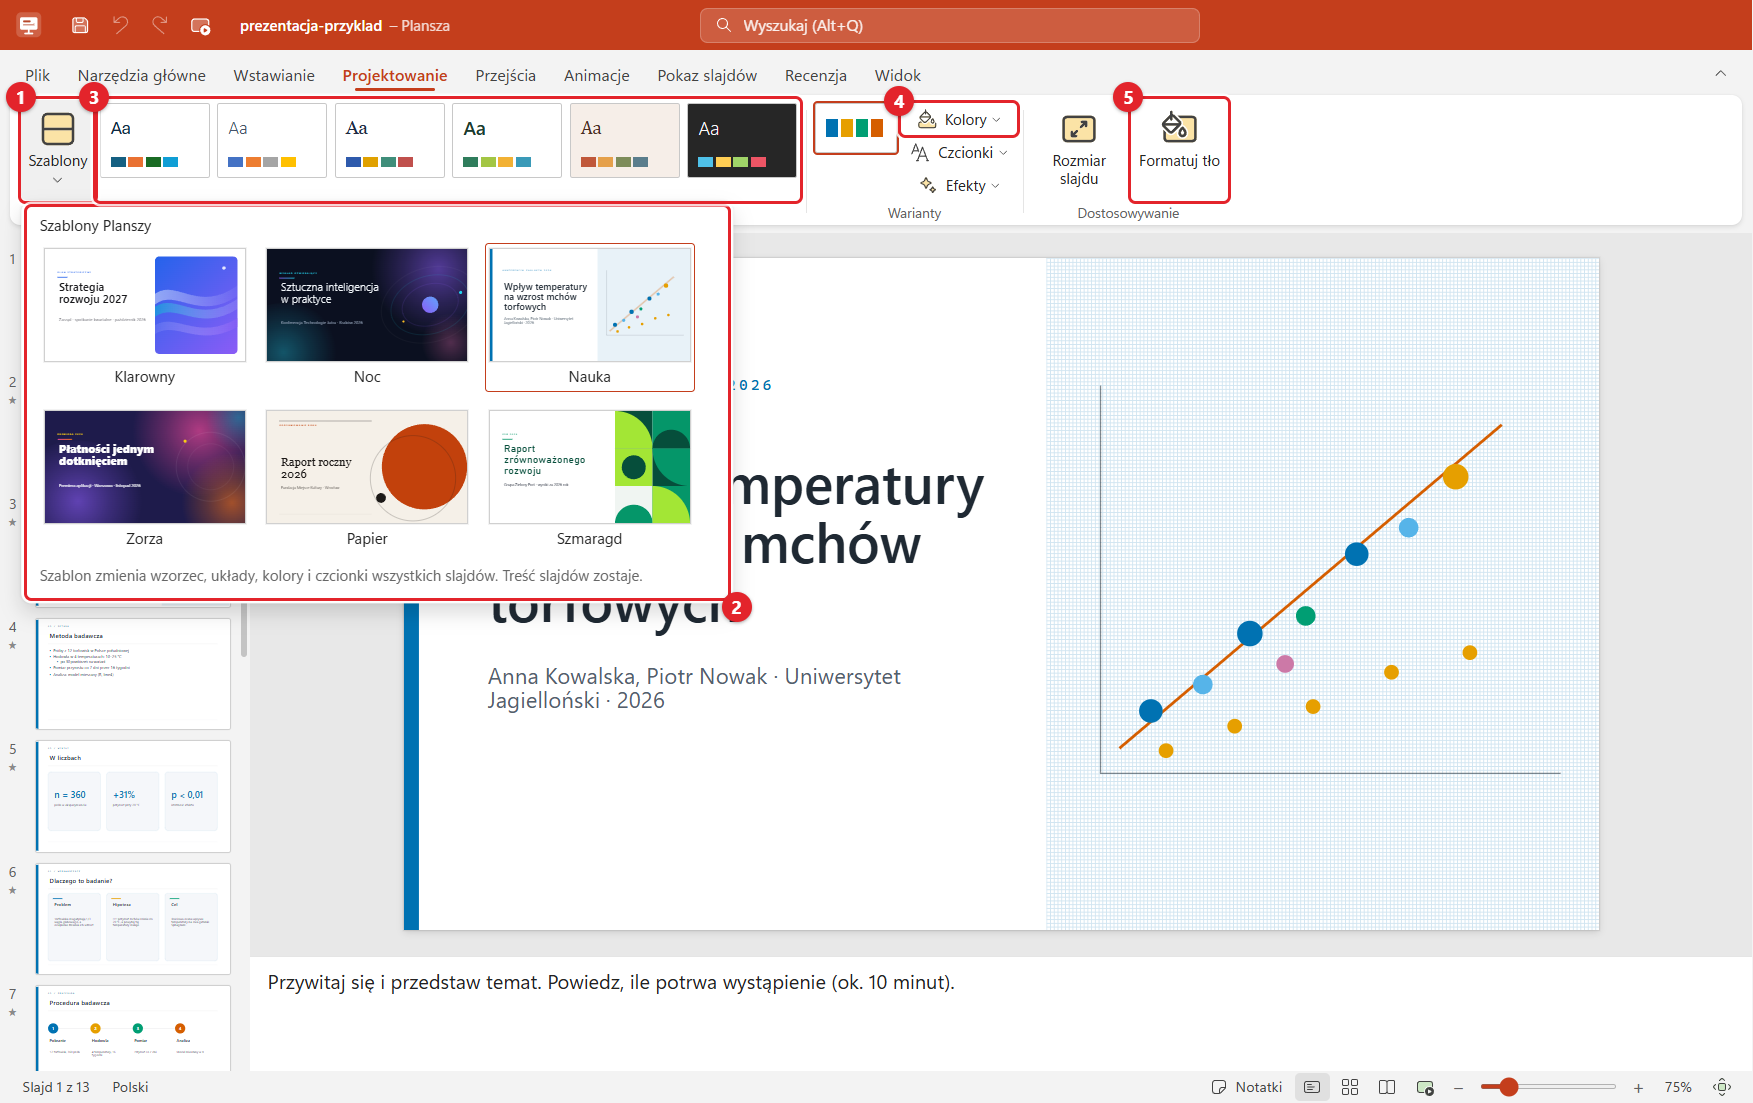Open the Przejścia tab
The width and height of the screenshot is (1753, 1103).
[x=506, y=75]
